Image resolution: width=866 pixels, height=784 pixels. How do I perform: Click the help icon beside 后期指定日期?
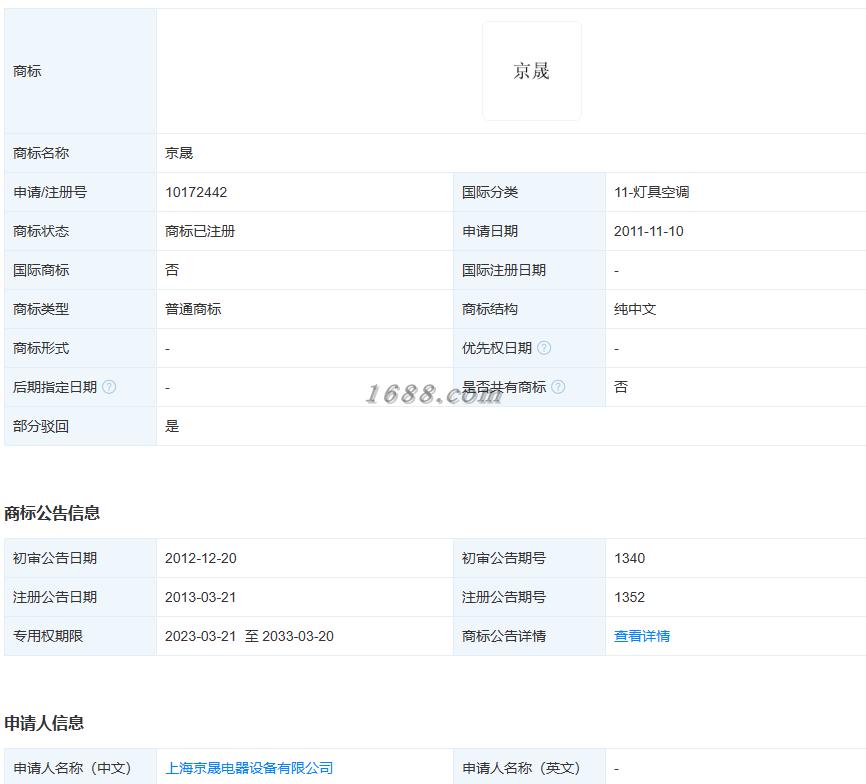109,387
